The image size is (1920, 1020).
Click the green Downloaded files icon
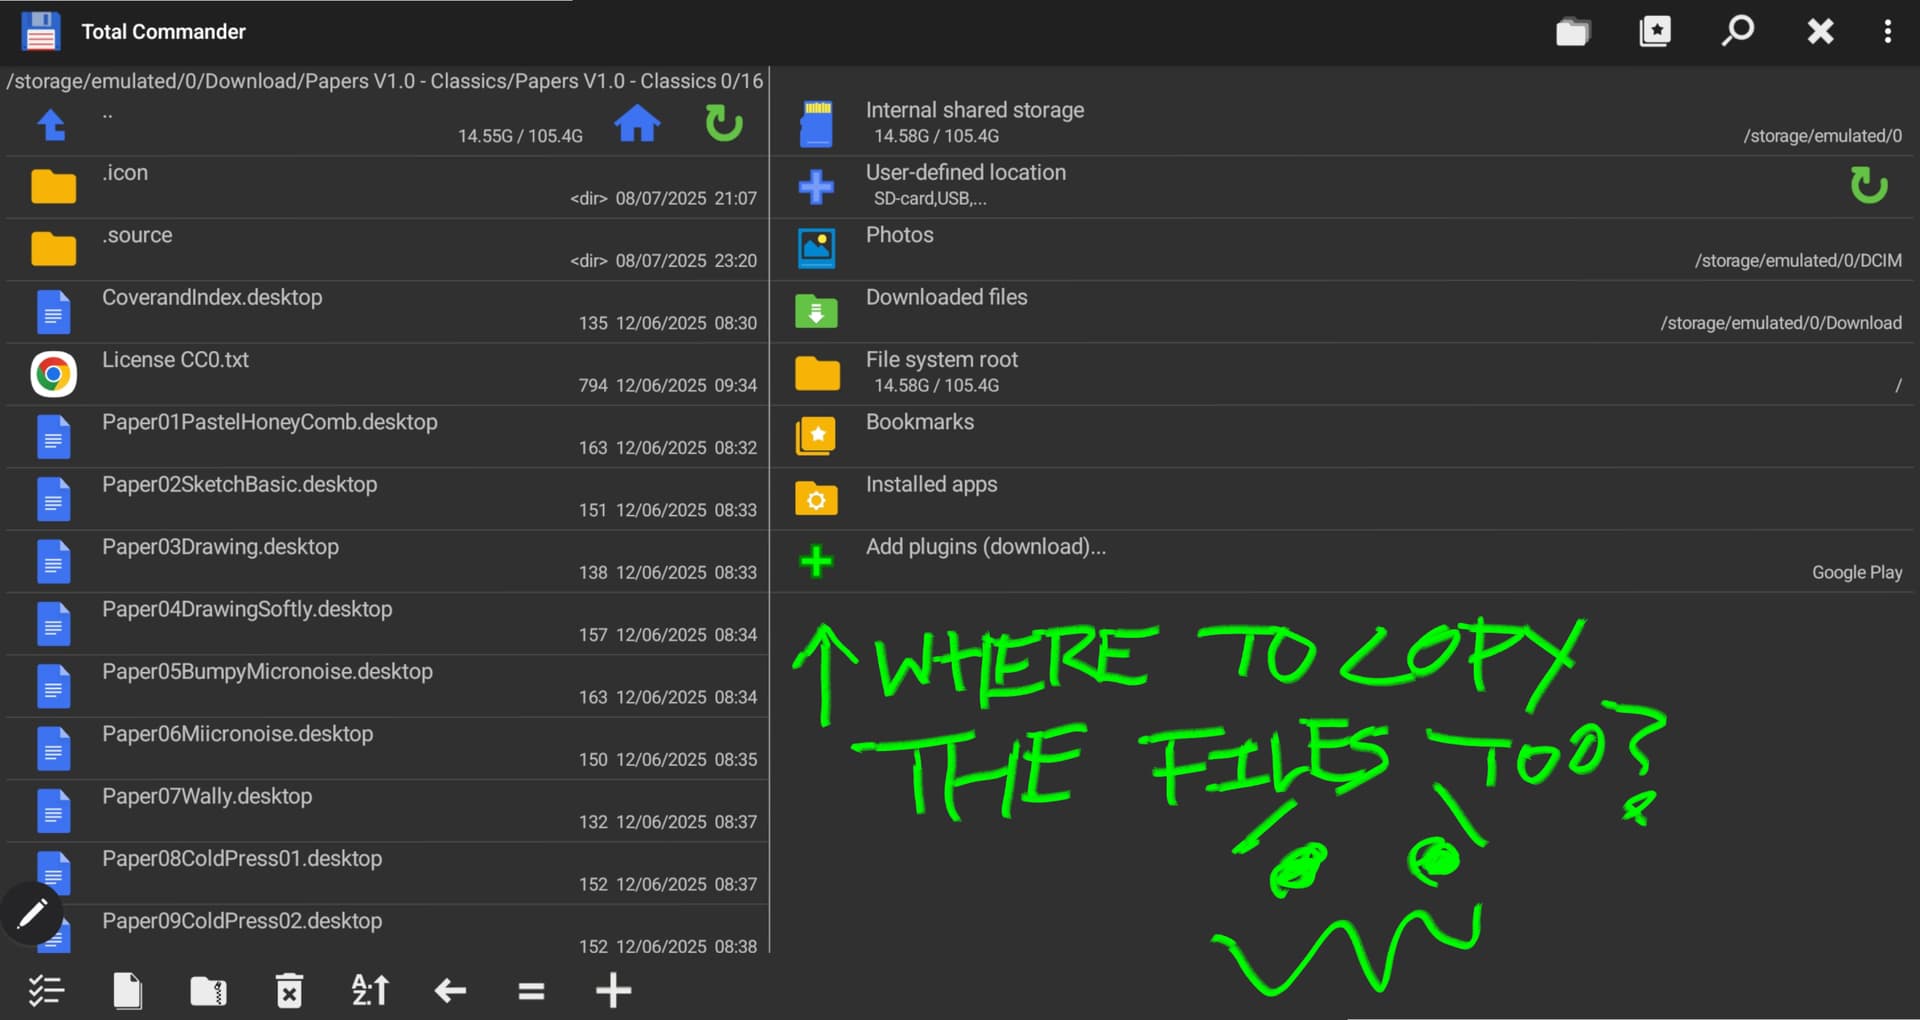click(x=816, y=311)
